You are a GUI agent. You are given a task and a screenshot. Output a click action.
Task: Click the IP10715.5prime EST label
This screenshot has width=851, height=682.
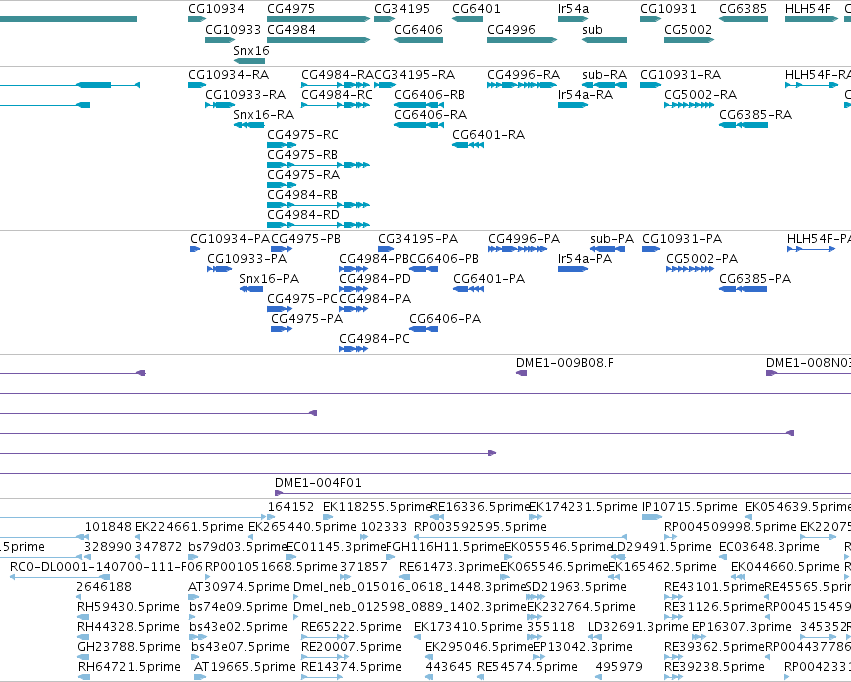[x=689, y=507]
